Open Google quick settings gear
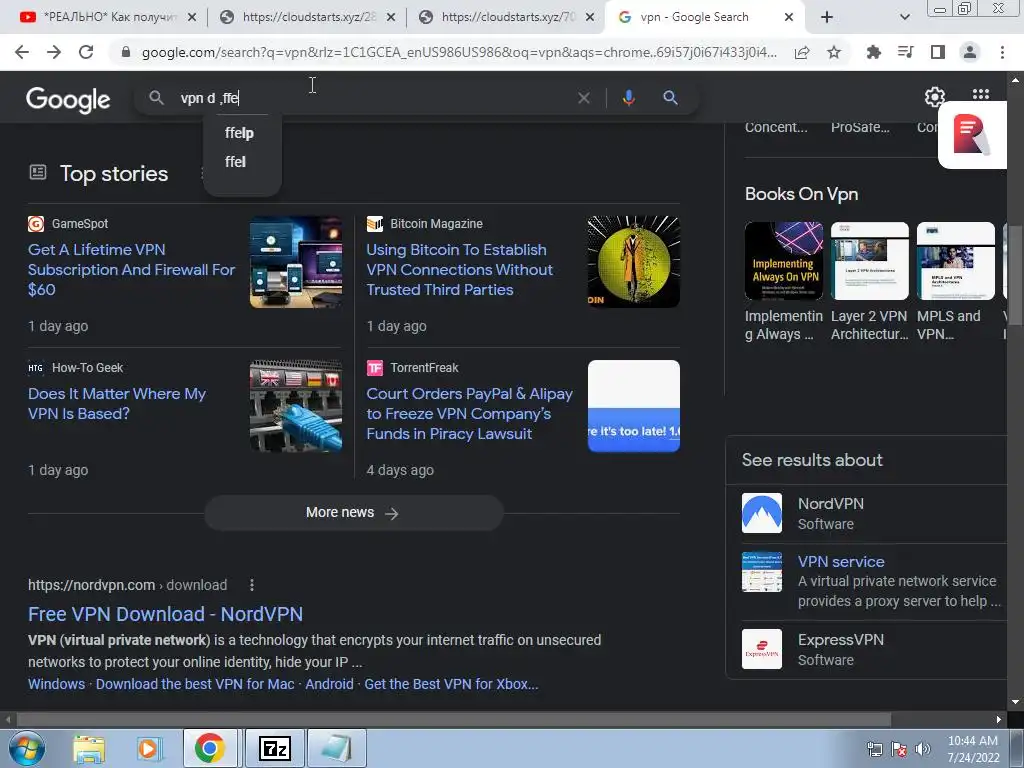Screen dimensions: 1024x768 (x=935, y=97)
